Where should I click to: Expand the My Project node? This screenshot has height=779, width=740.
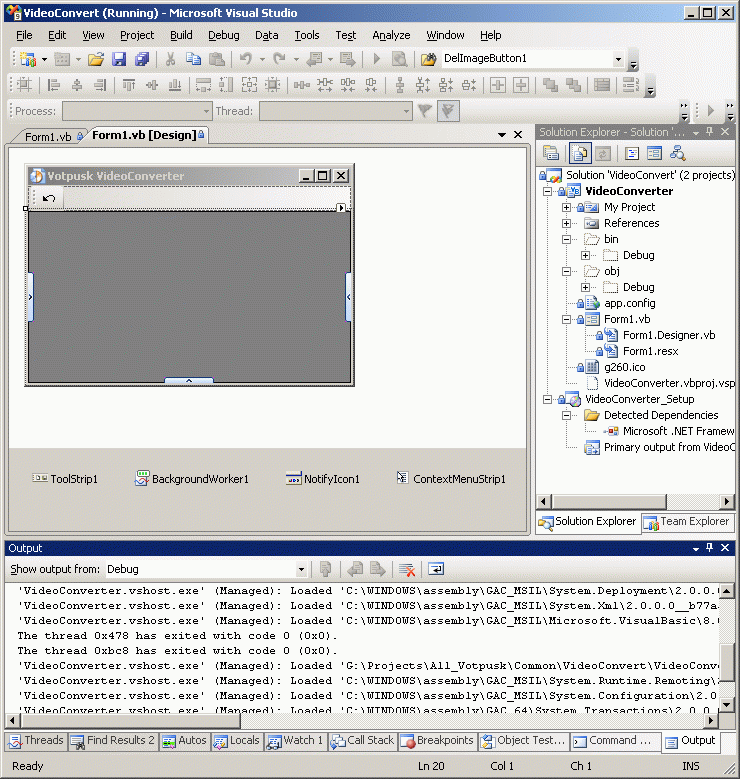pos(566,207)
